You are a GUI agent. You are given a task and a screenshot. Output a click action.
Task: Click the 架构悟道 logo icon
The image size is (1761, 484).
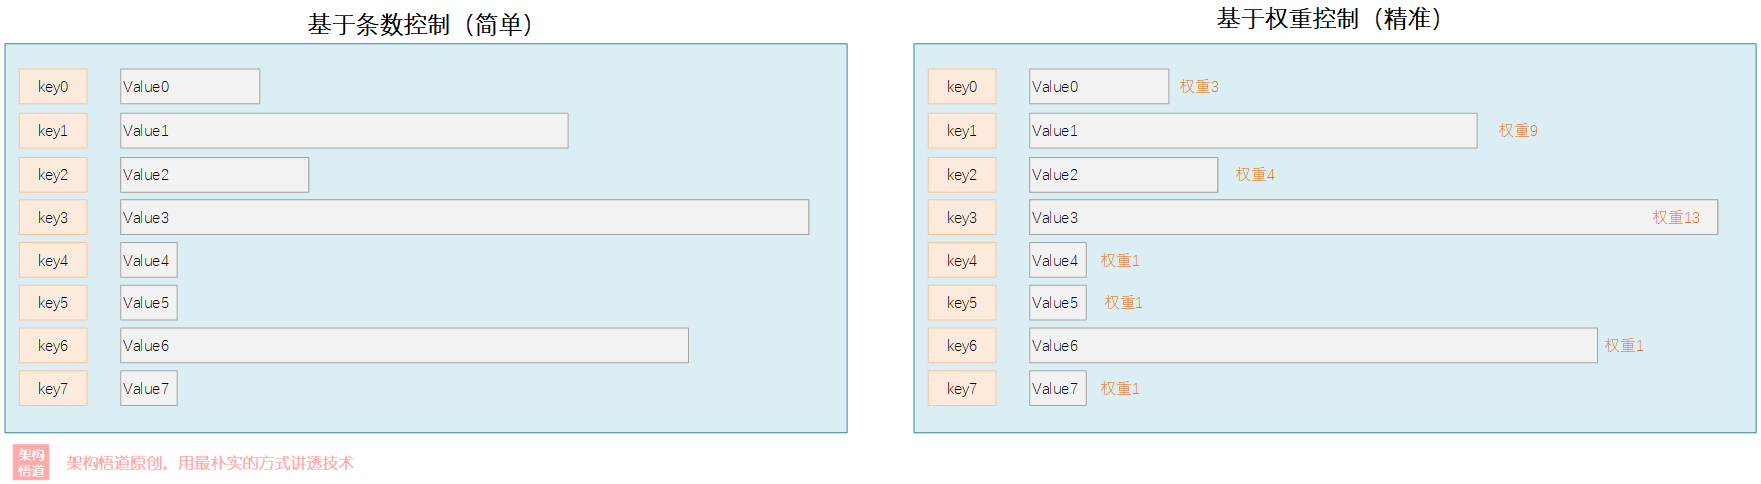(31, 462)
